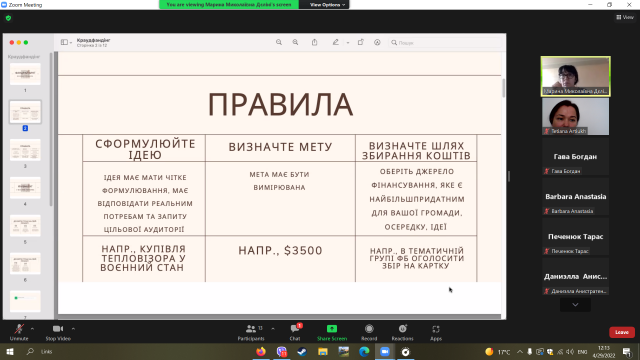Toggle the sidebar view menu in Preview

66,42
